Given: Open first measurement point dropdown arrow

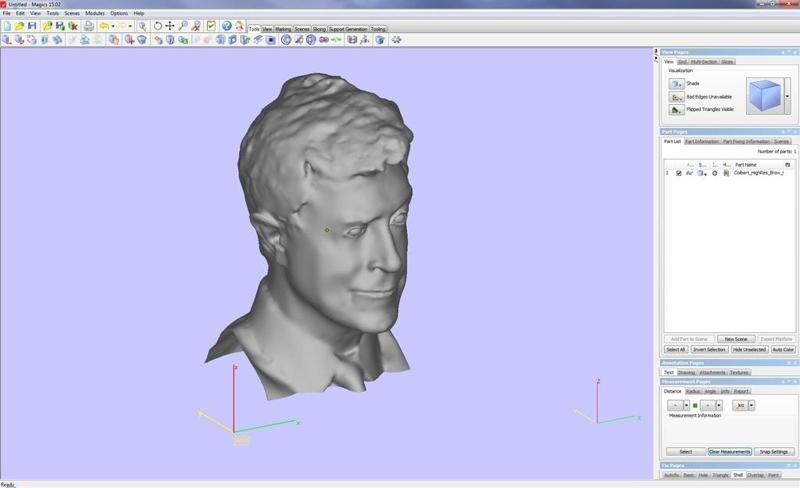Looking at the screenshot, I should coord(687,405).
